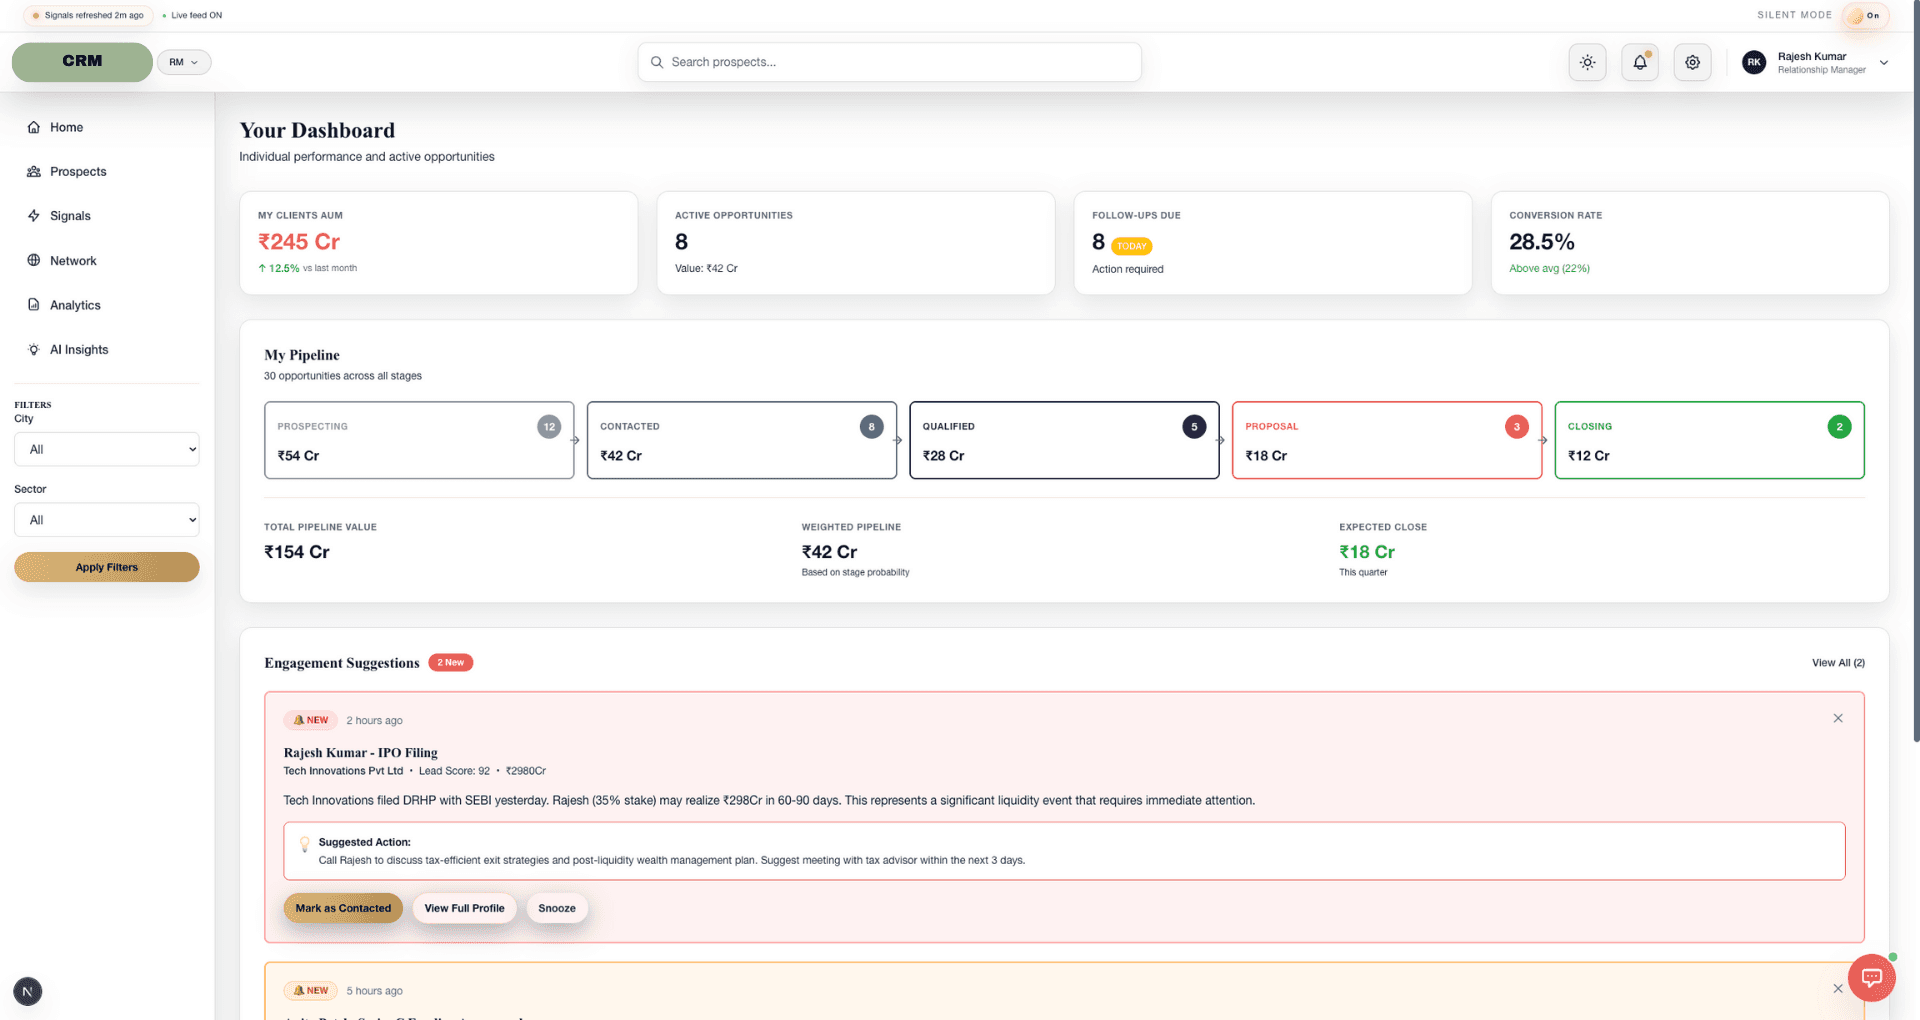Open View All engagement suggestions link

pyautogui.click(x=1838, y=662)
